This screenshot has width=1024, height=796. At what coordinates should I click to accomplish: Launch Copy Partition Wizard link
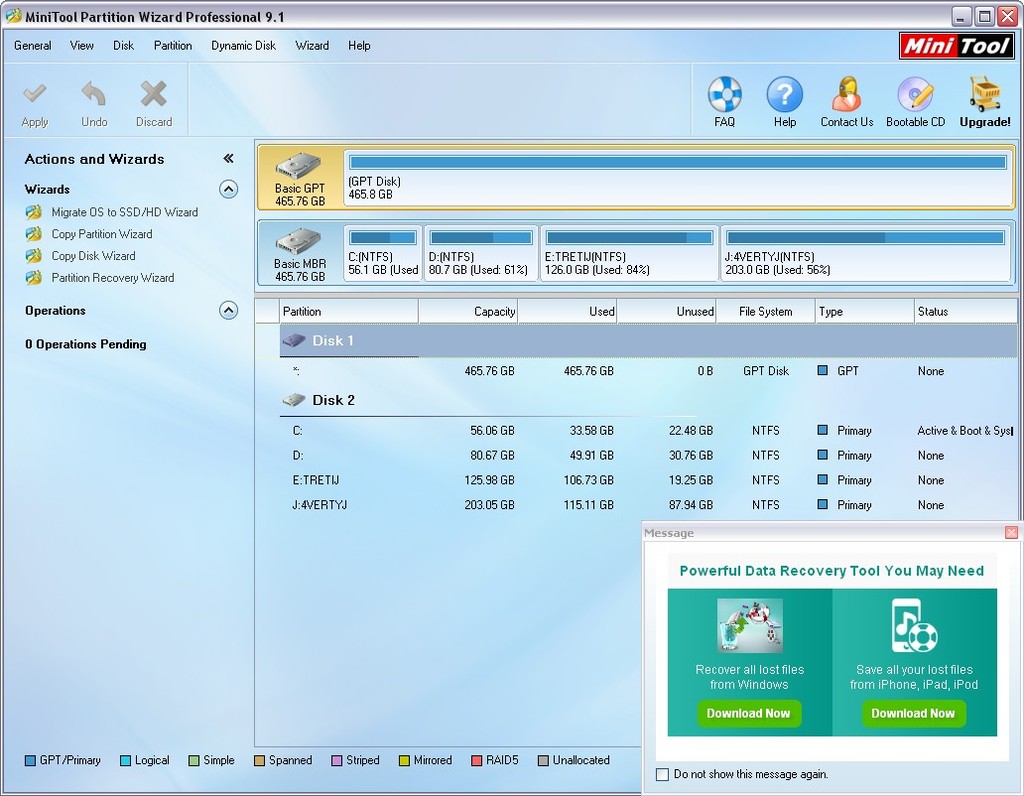pyautogui.click(x=102, y=234)
